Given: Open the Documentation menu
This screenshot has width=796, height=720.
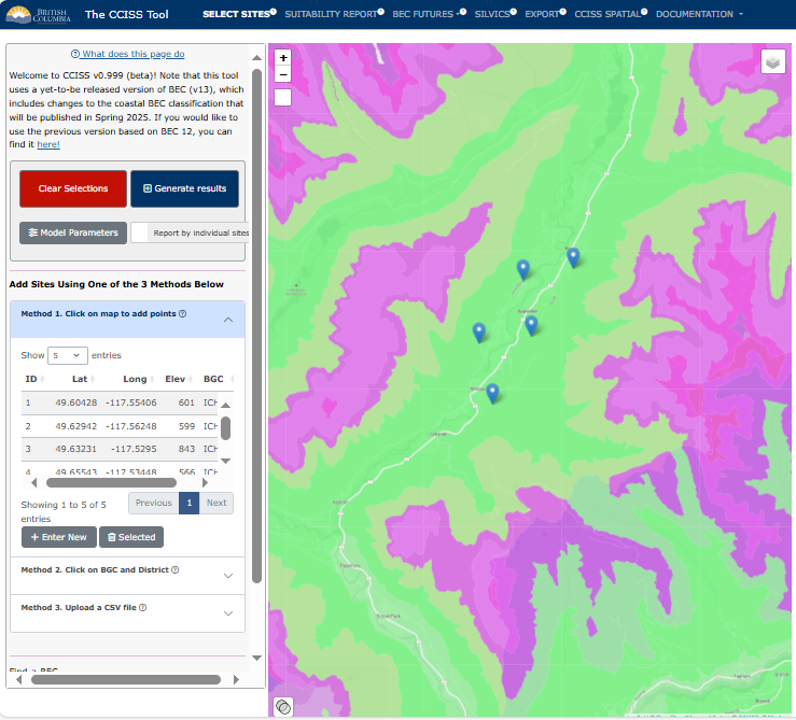Looking at the screenshot, I should pyautogui.click(x=699, y=15).
